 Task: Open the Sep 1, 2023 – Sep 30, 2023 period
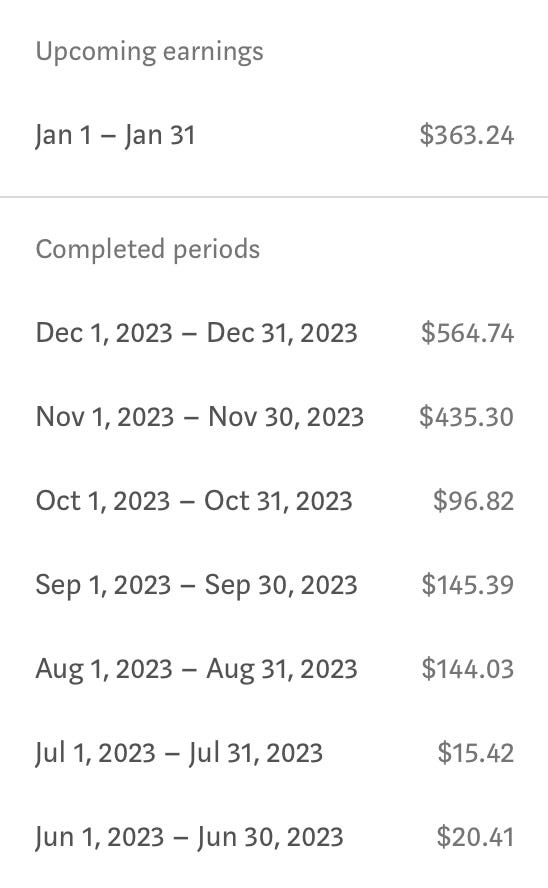274,585
